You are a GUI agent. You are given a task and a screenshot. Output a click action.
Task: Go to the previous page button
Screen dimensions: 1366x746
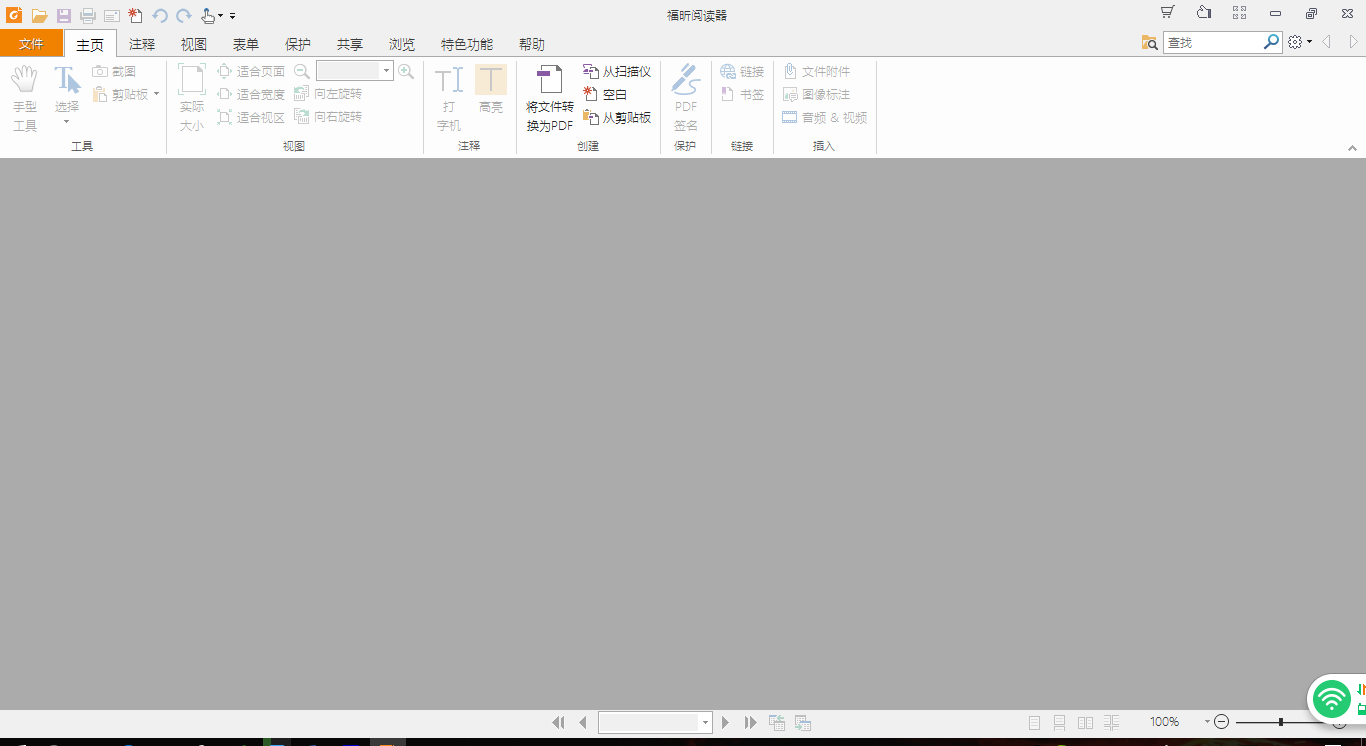click(583, 722)
